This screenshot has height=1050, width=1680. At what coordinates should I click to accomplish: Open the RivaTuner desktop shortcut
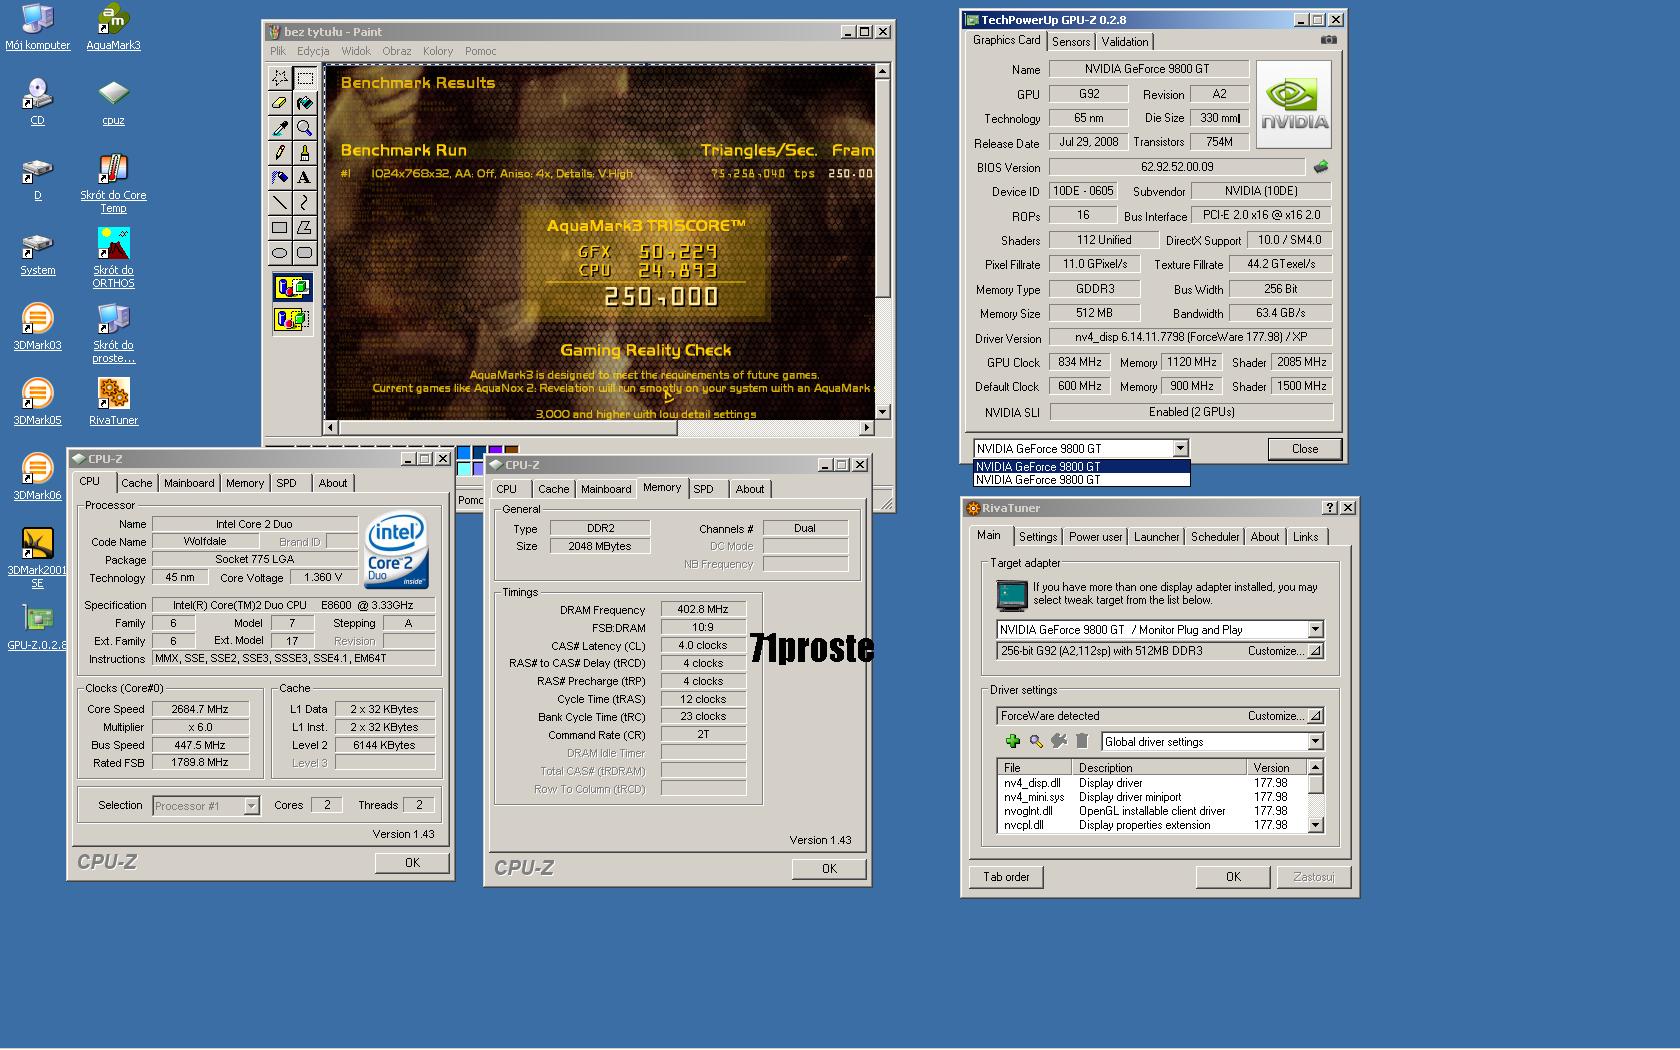click(113, 402)
